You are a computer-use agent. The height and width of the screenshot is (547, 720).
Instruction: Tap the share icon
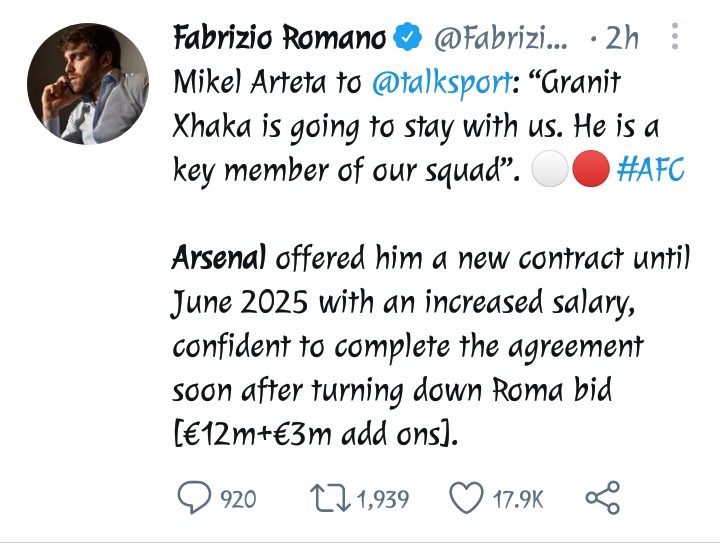[603, 497]
